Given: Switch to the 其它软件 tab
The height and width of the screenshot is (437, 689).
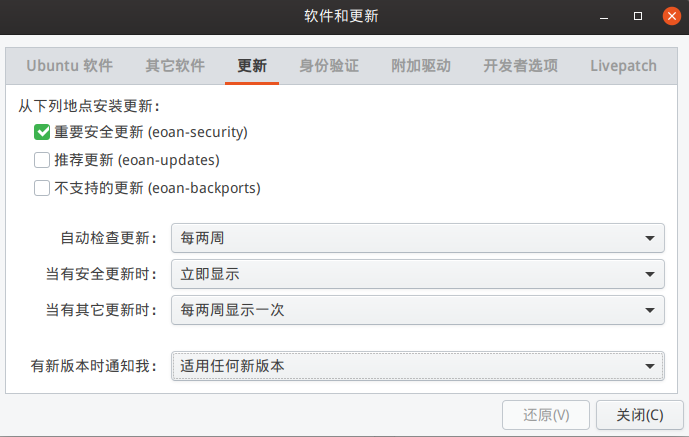Looking at the screenshot, I should click(175, 66).
